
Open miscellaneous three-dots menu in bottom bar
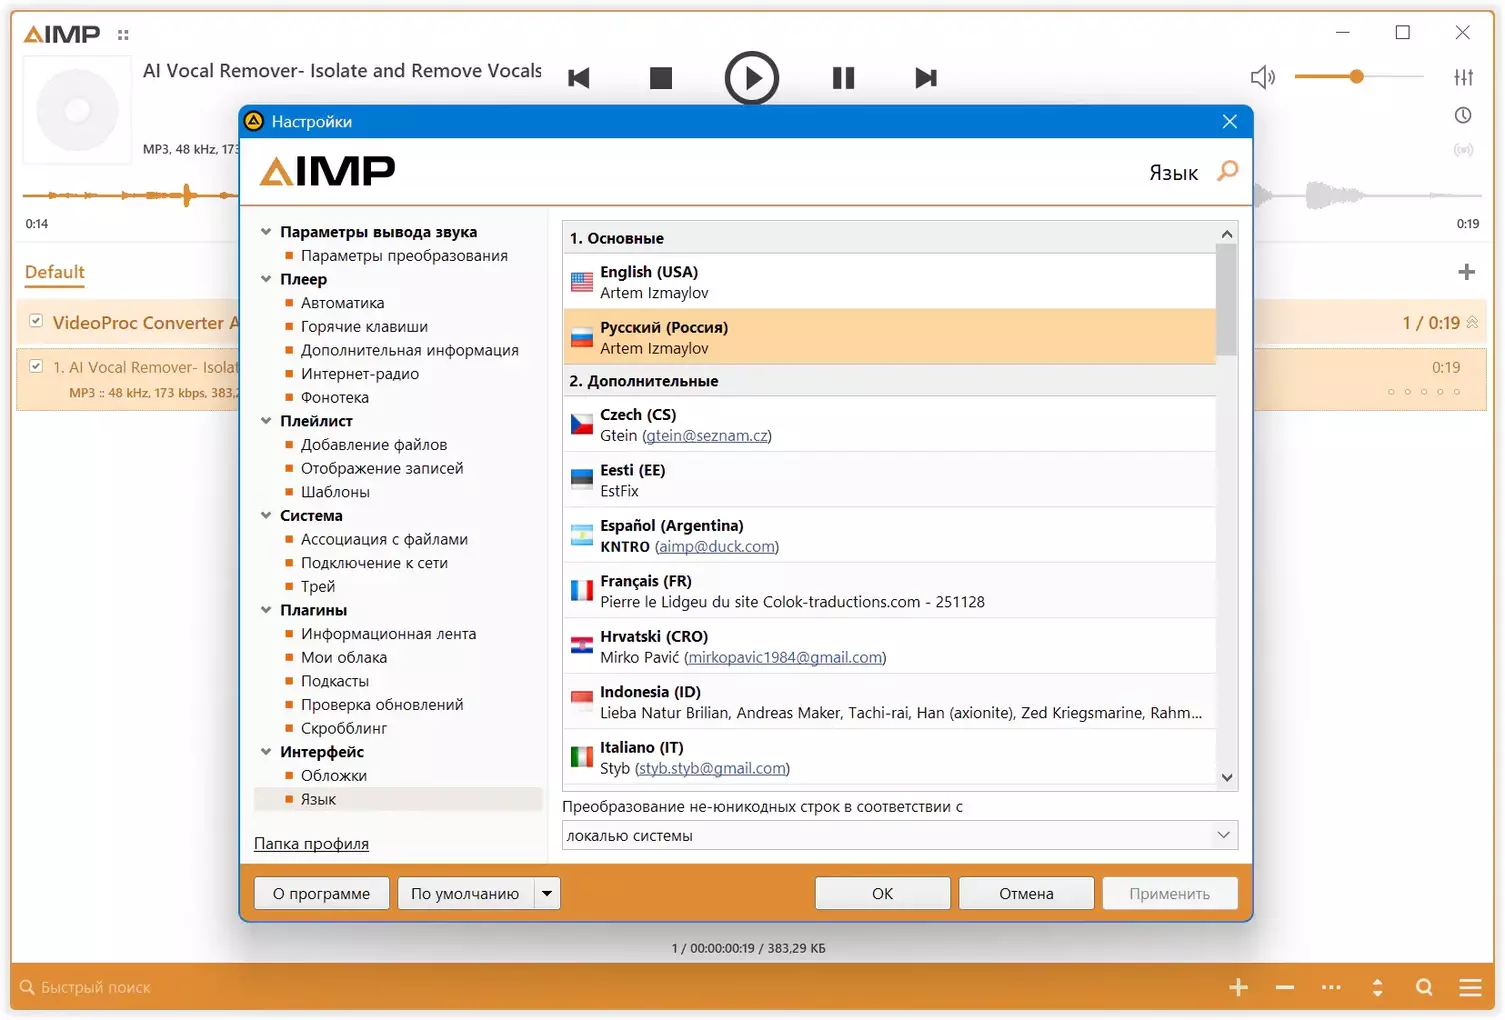tap(1331, 987)
